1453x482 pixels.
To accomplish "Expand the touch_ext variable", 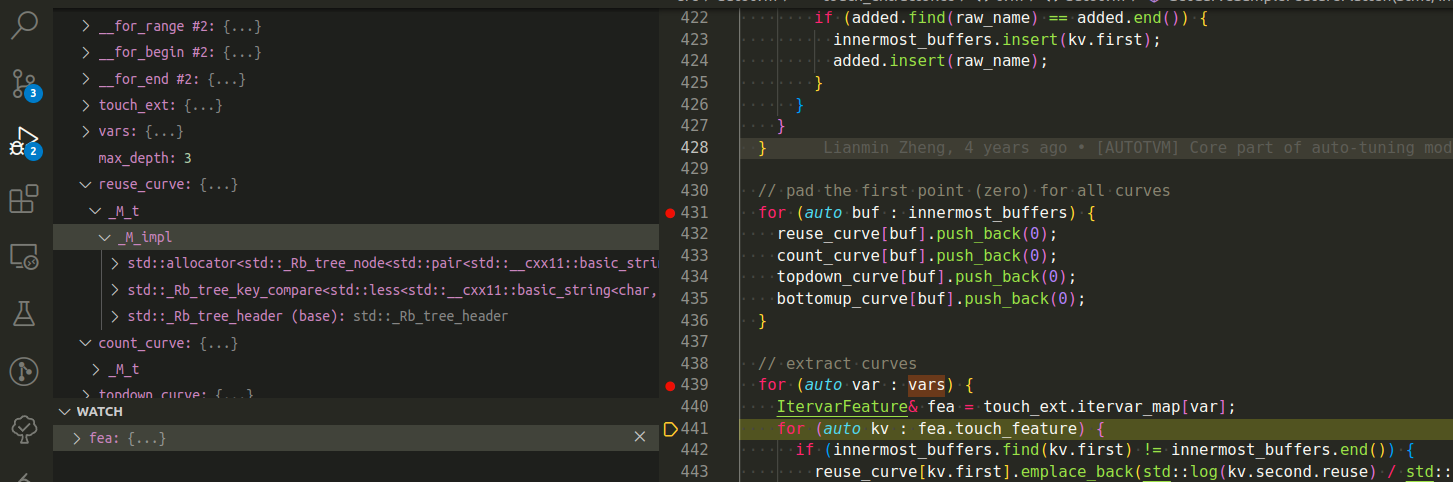I will [x=86, y=105].
